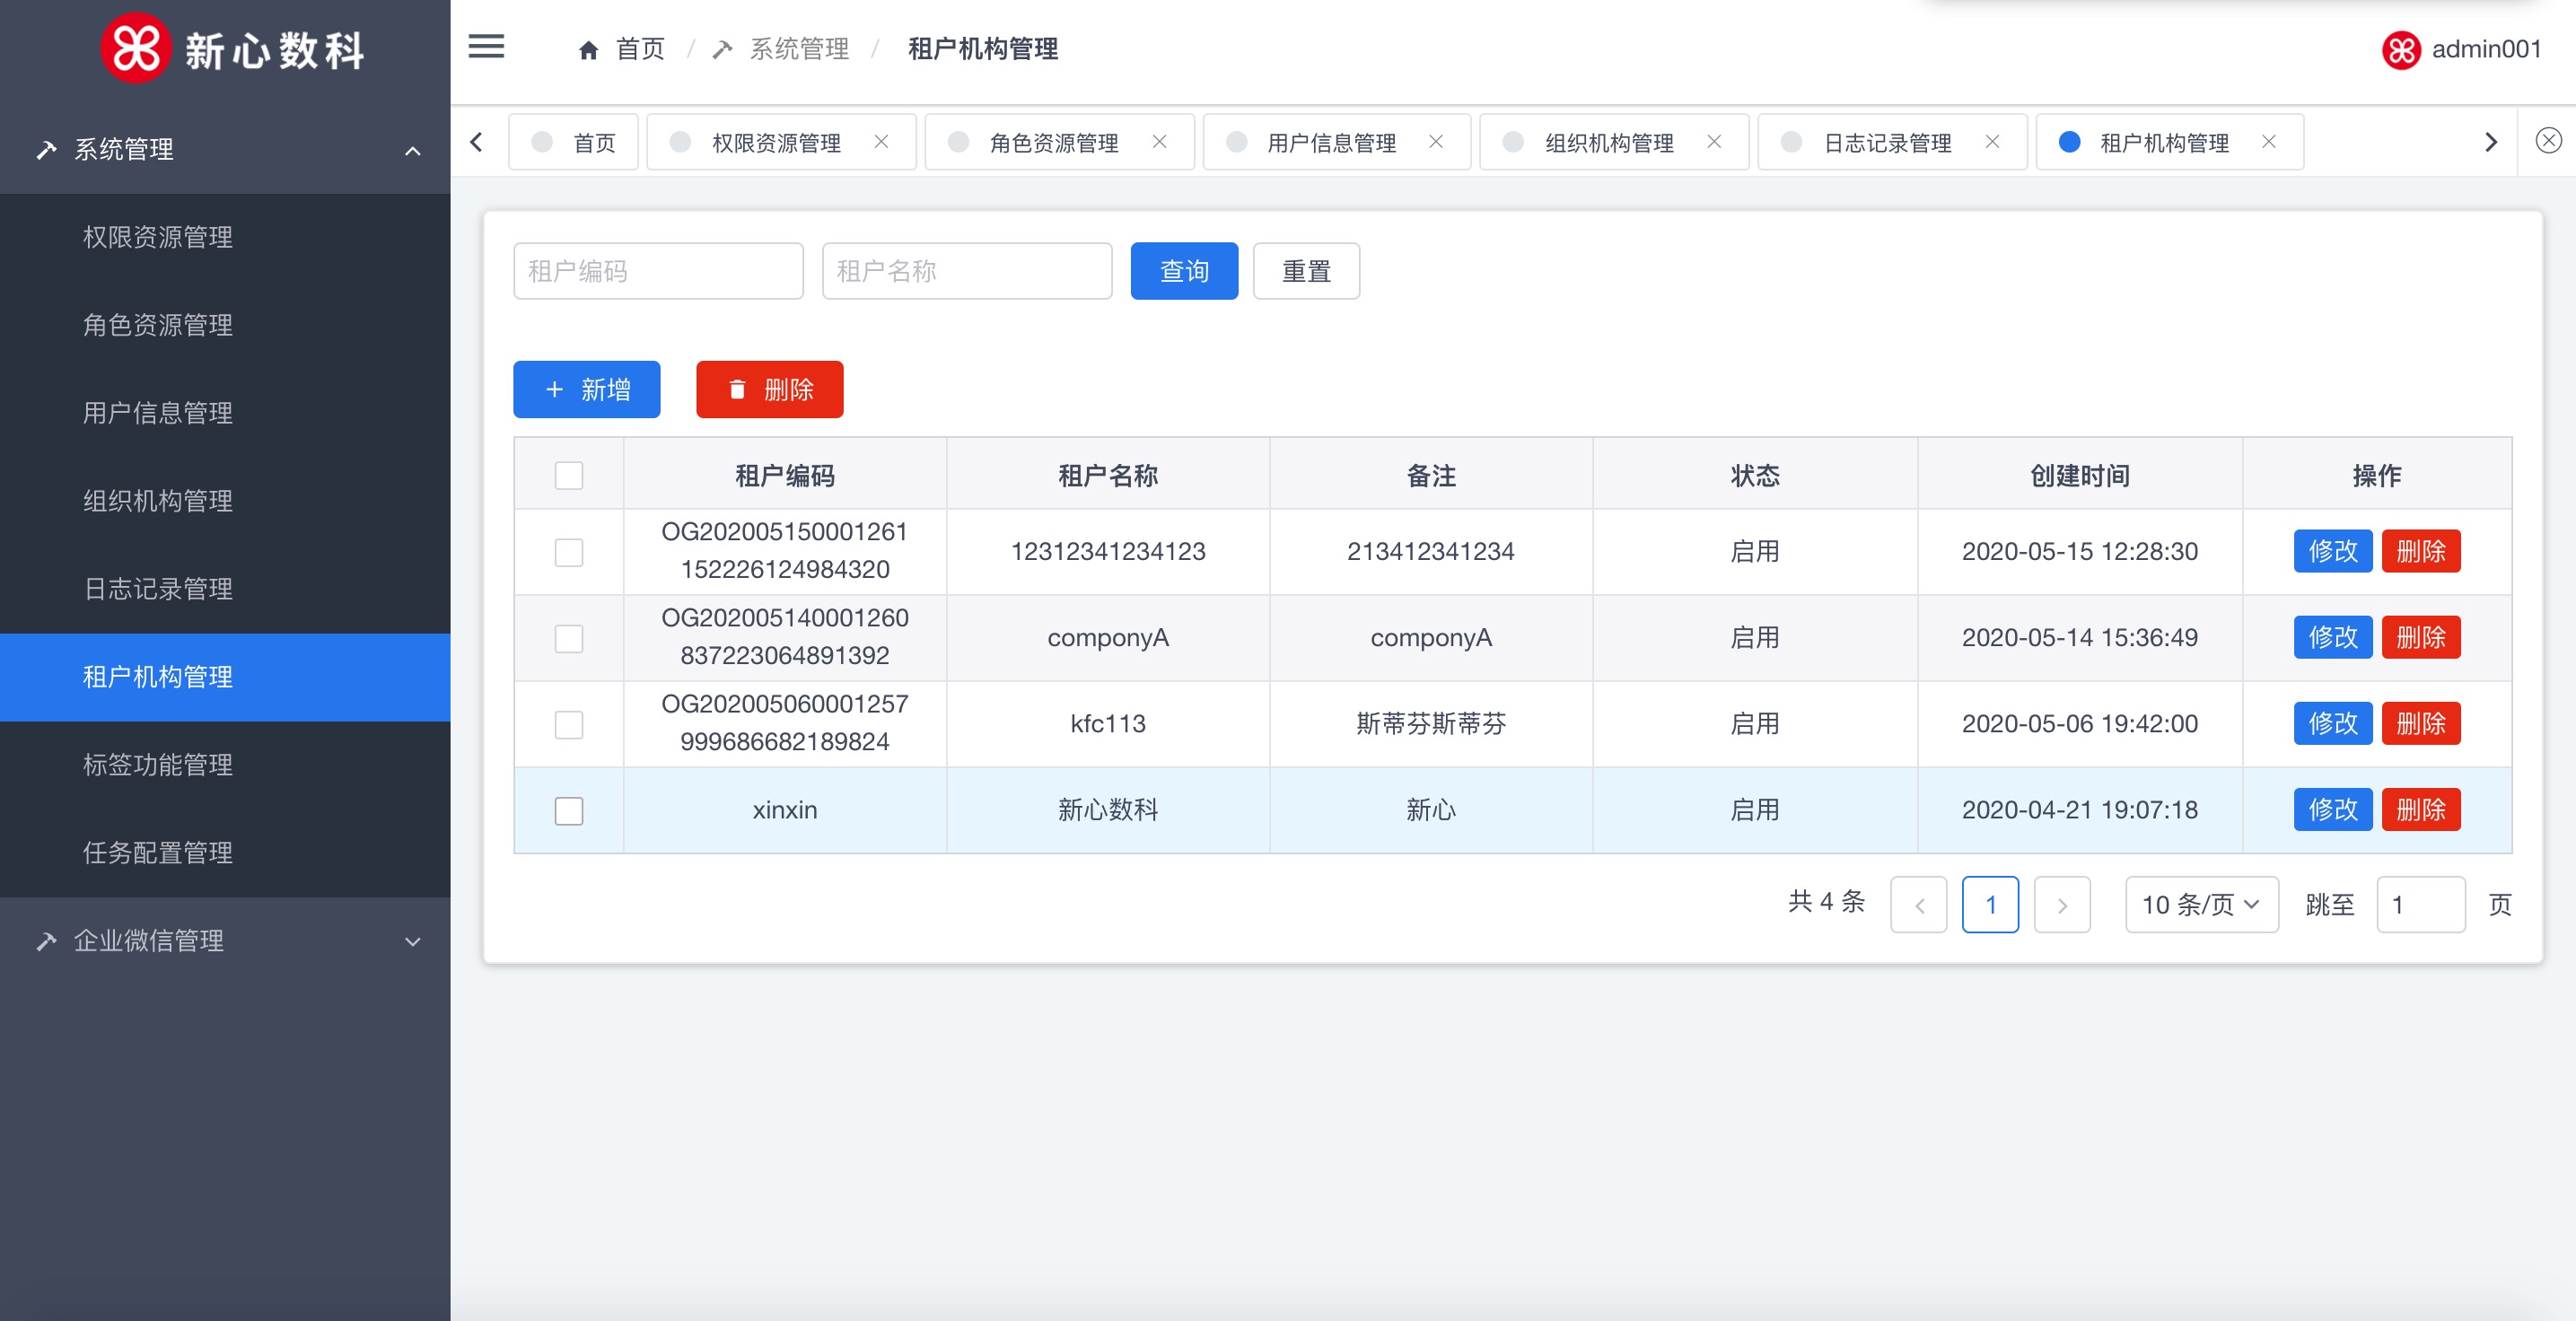Toggle the select-all header checkbox
The width and height of the screenshot is (2576, 1321).
tap(569, 475)
